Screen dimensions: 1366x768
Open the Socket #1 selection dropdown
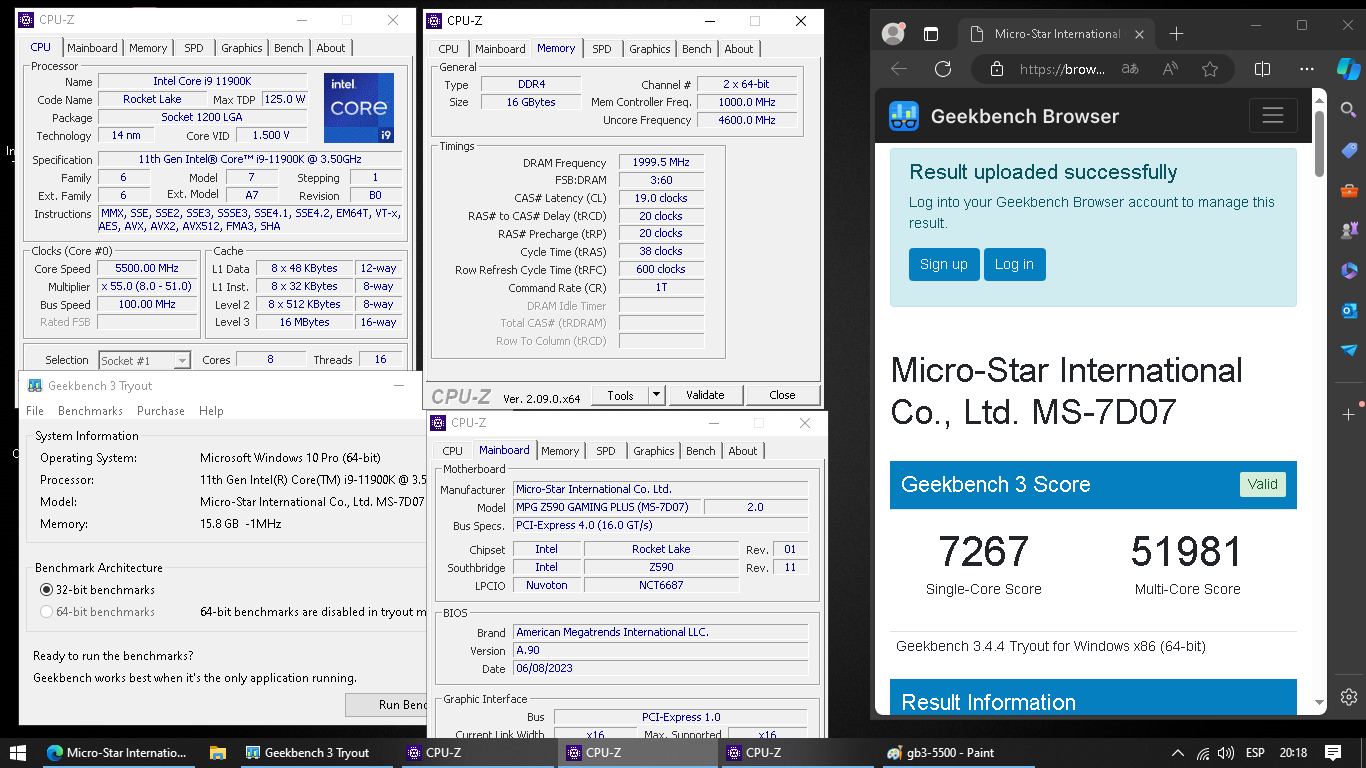coord(144,360)
